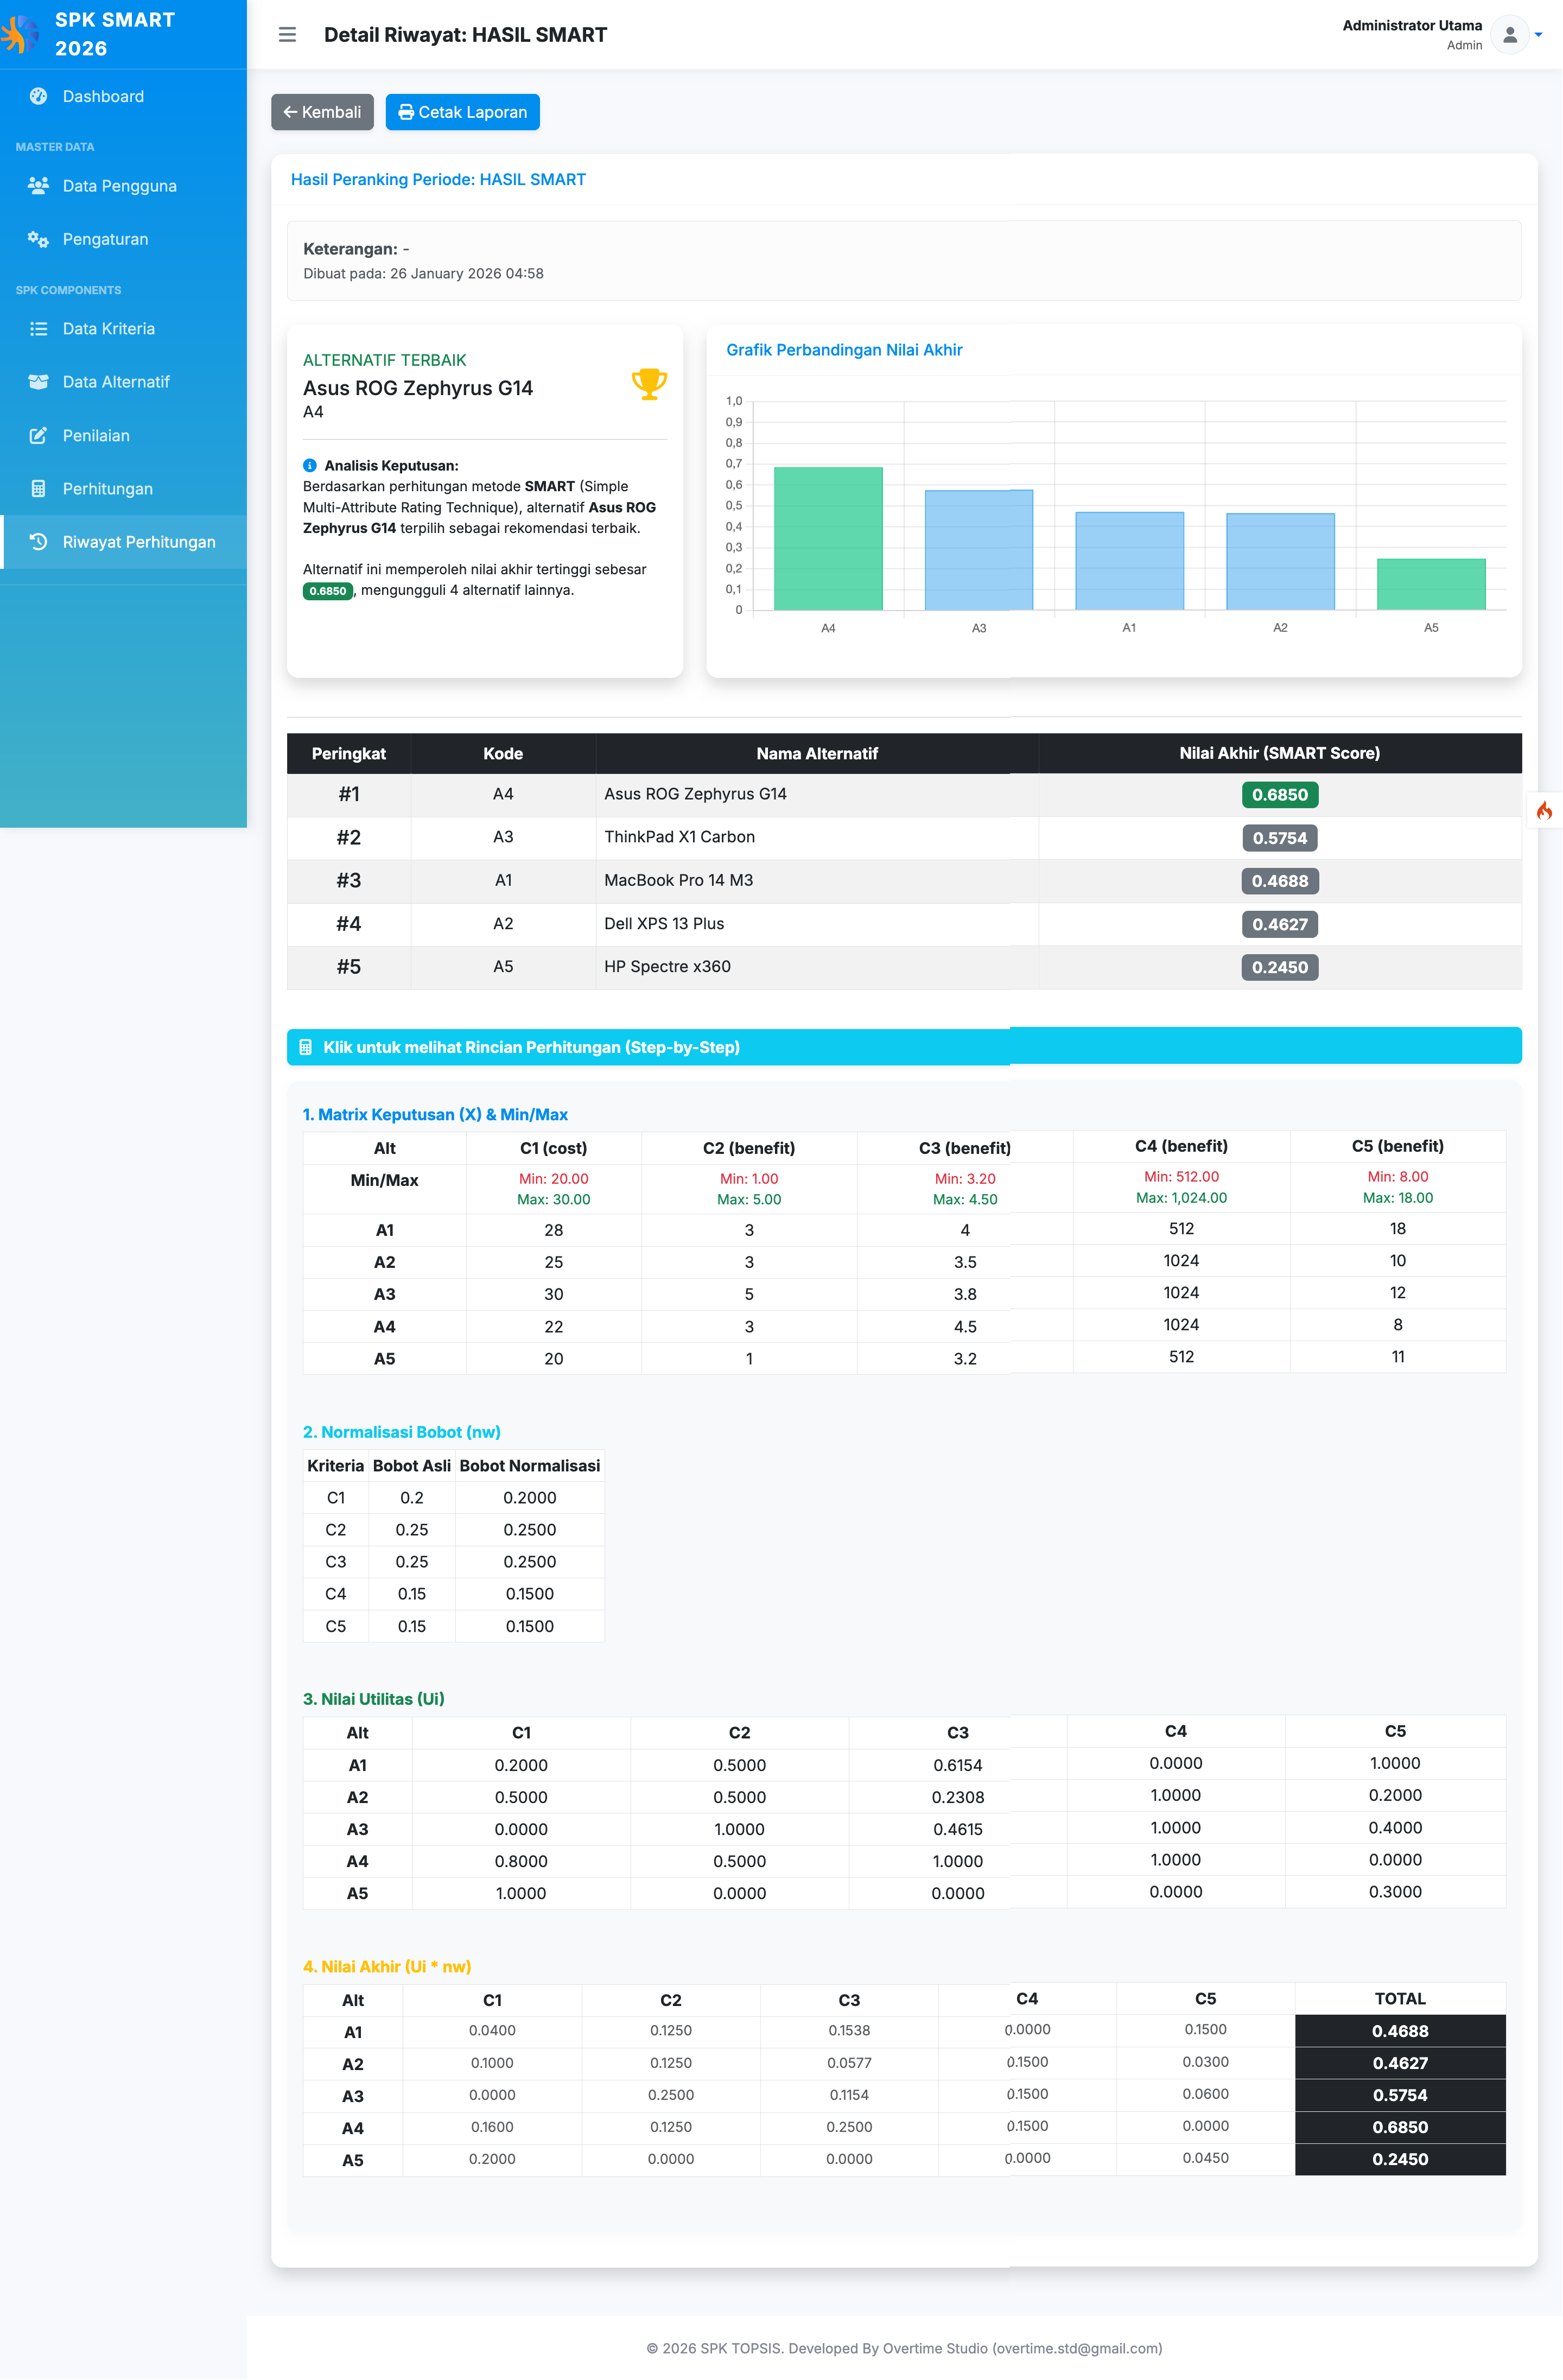The height and width of the screenshot is (2380, 1563).
Task: Click the A1 bar in chart
Action: pyautogui.click(x=1129, y=561)
